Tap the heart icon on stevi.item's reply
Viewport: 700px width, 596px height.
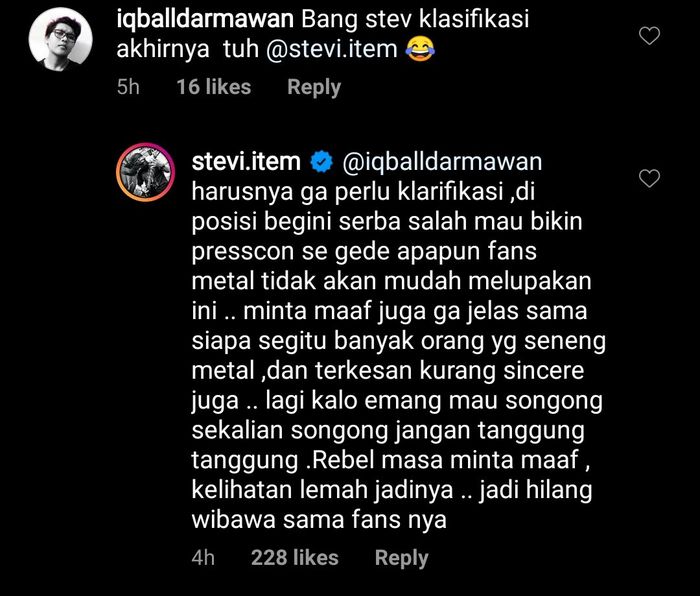click(649, 179)
